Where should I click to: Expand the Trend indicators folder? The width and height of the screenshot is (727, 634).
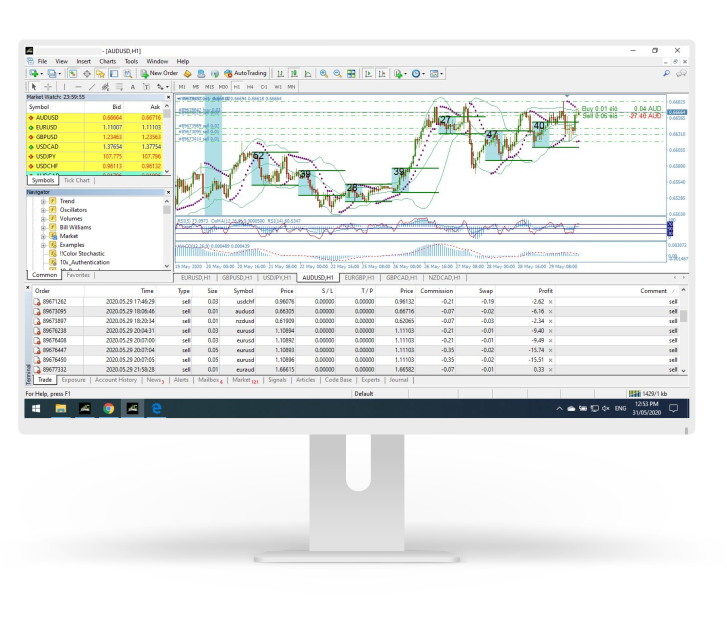point(43,201)
